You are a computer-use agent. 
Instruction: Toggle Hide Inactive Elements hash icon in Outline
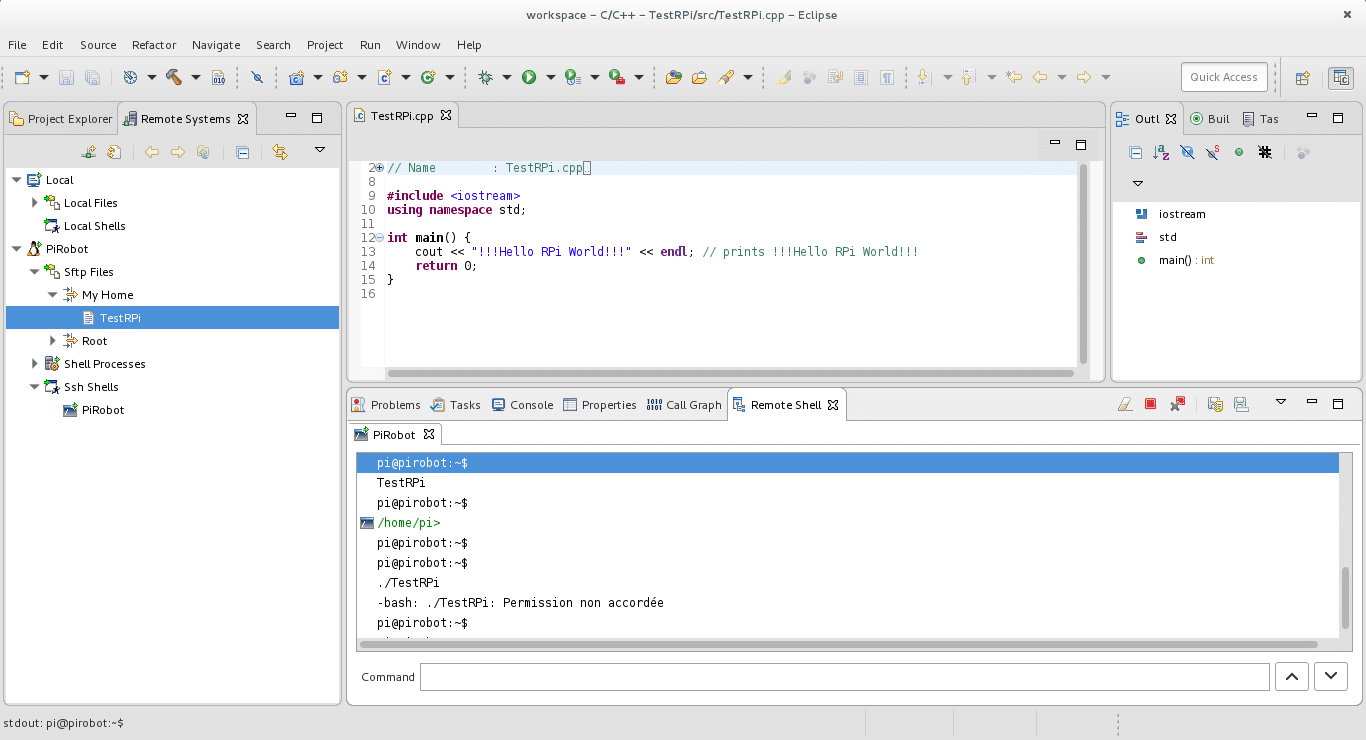pos(1265,152)
